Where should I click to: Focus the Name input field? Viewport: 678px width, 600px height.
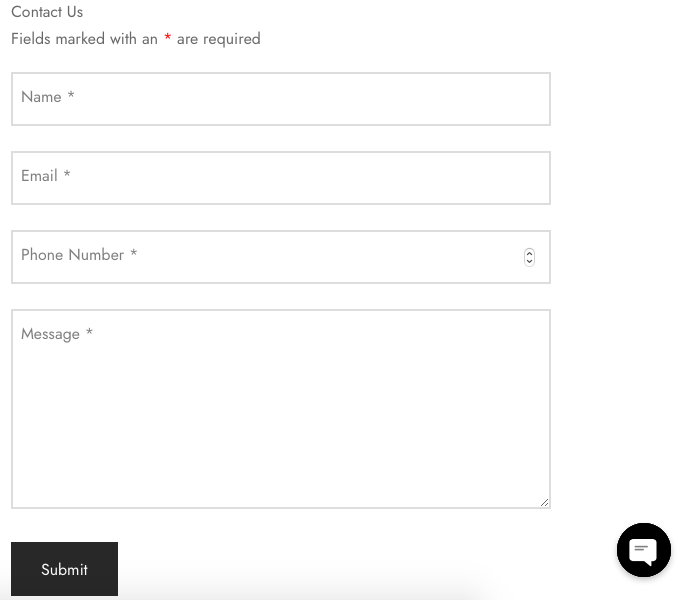tap(281, 99)
